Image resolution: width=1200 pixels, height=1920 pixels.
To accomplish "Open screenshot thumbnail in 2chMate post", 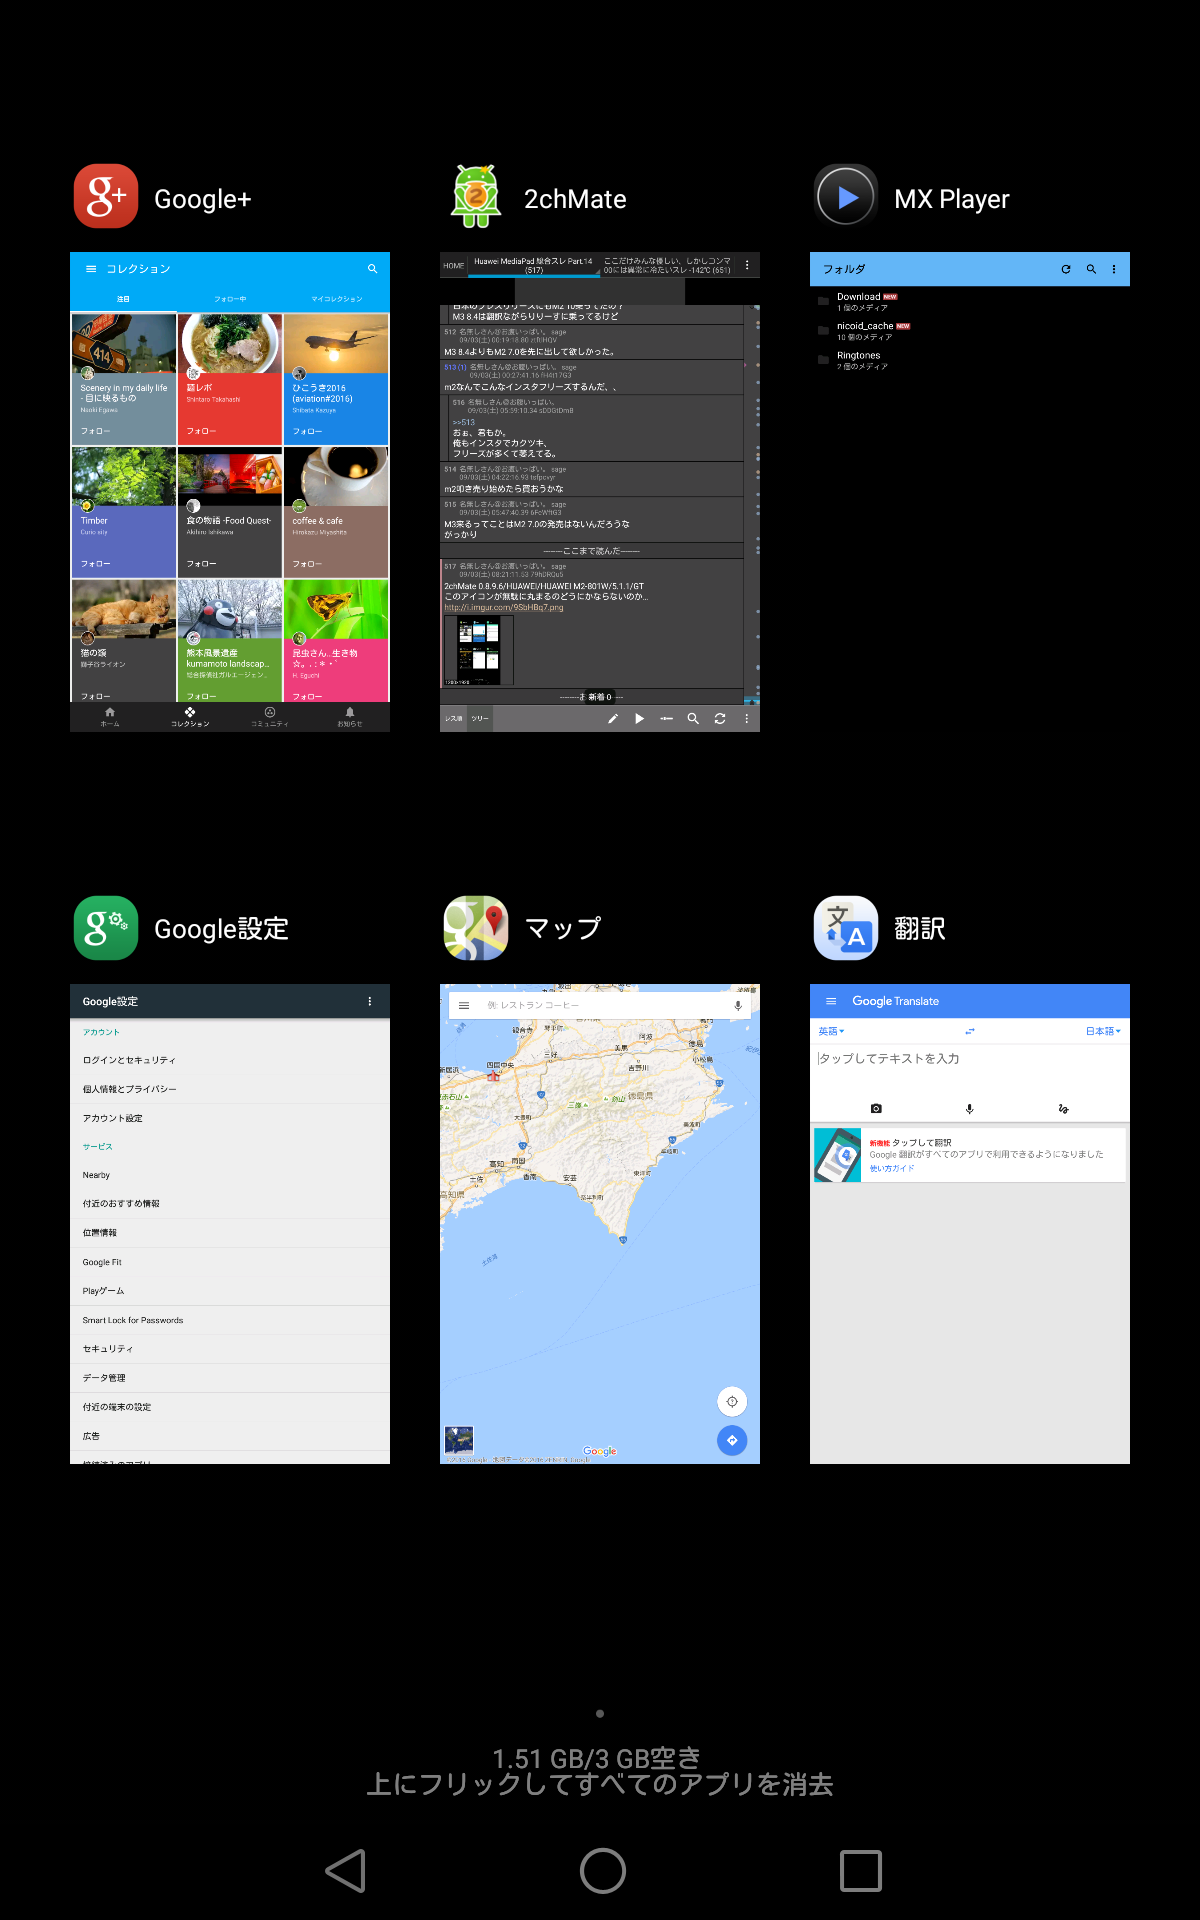I will coord(479,649).
